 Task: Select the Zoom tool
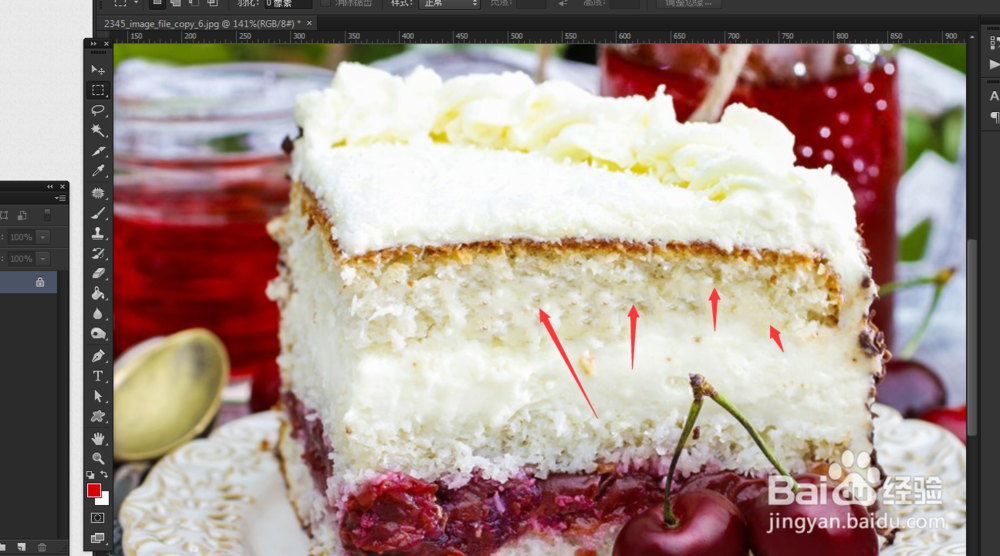click(98, 458)
